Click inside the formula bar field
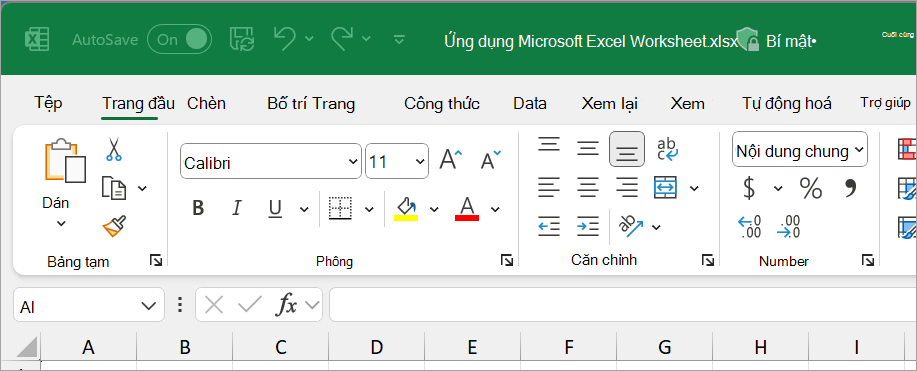 pyautogui.click(x=623, y=305)
